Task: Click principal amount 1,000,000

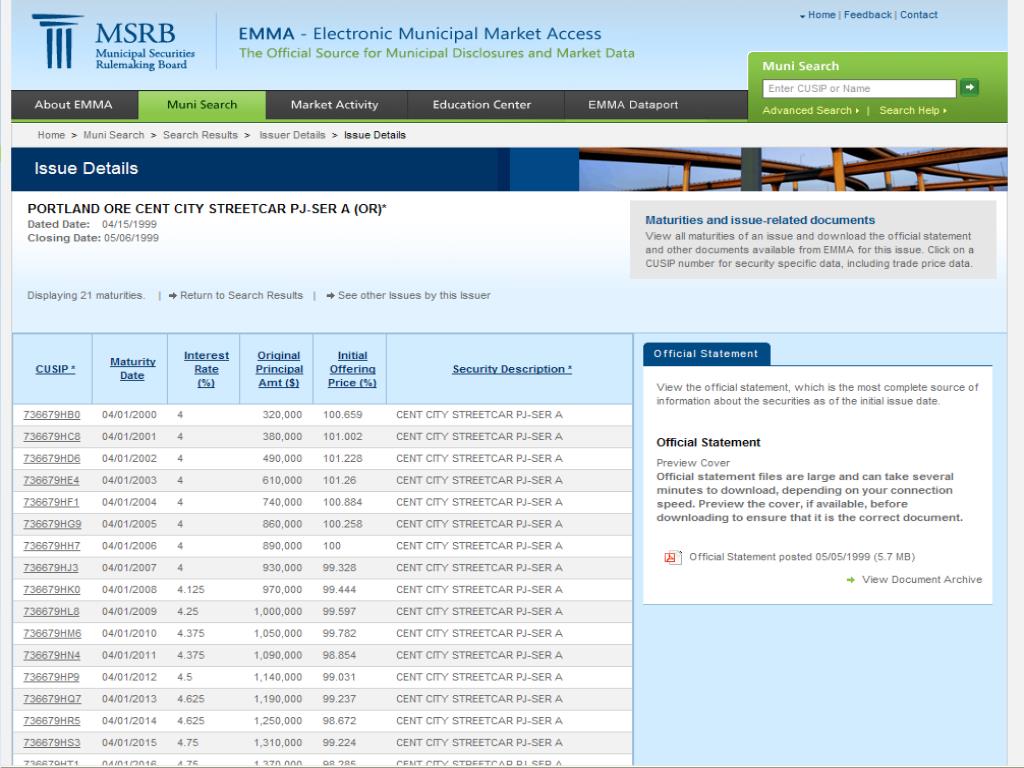Action: tap(278, 611)
